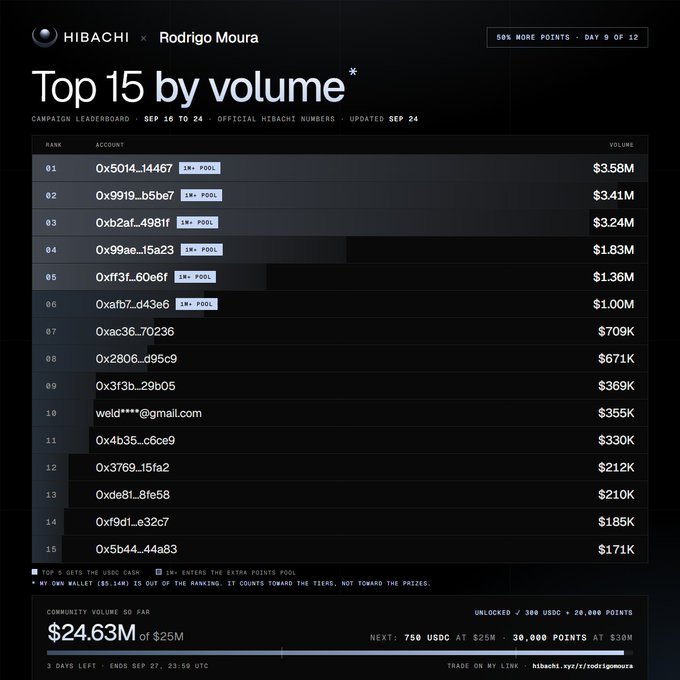Click the Top 15 by volume heading
This screenshot has width=680, height=680.
click(188, 87)
